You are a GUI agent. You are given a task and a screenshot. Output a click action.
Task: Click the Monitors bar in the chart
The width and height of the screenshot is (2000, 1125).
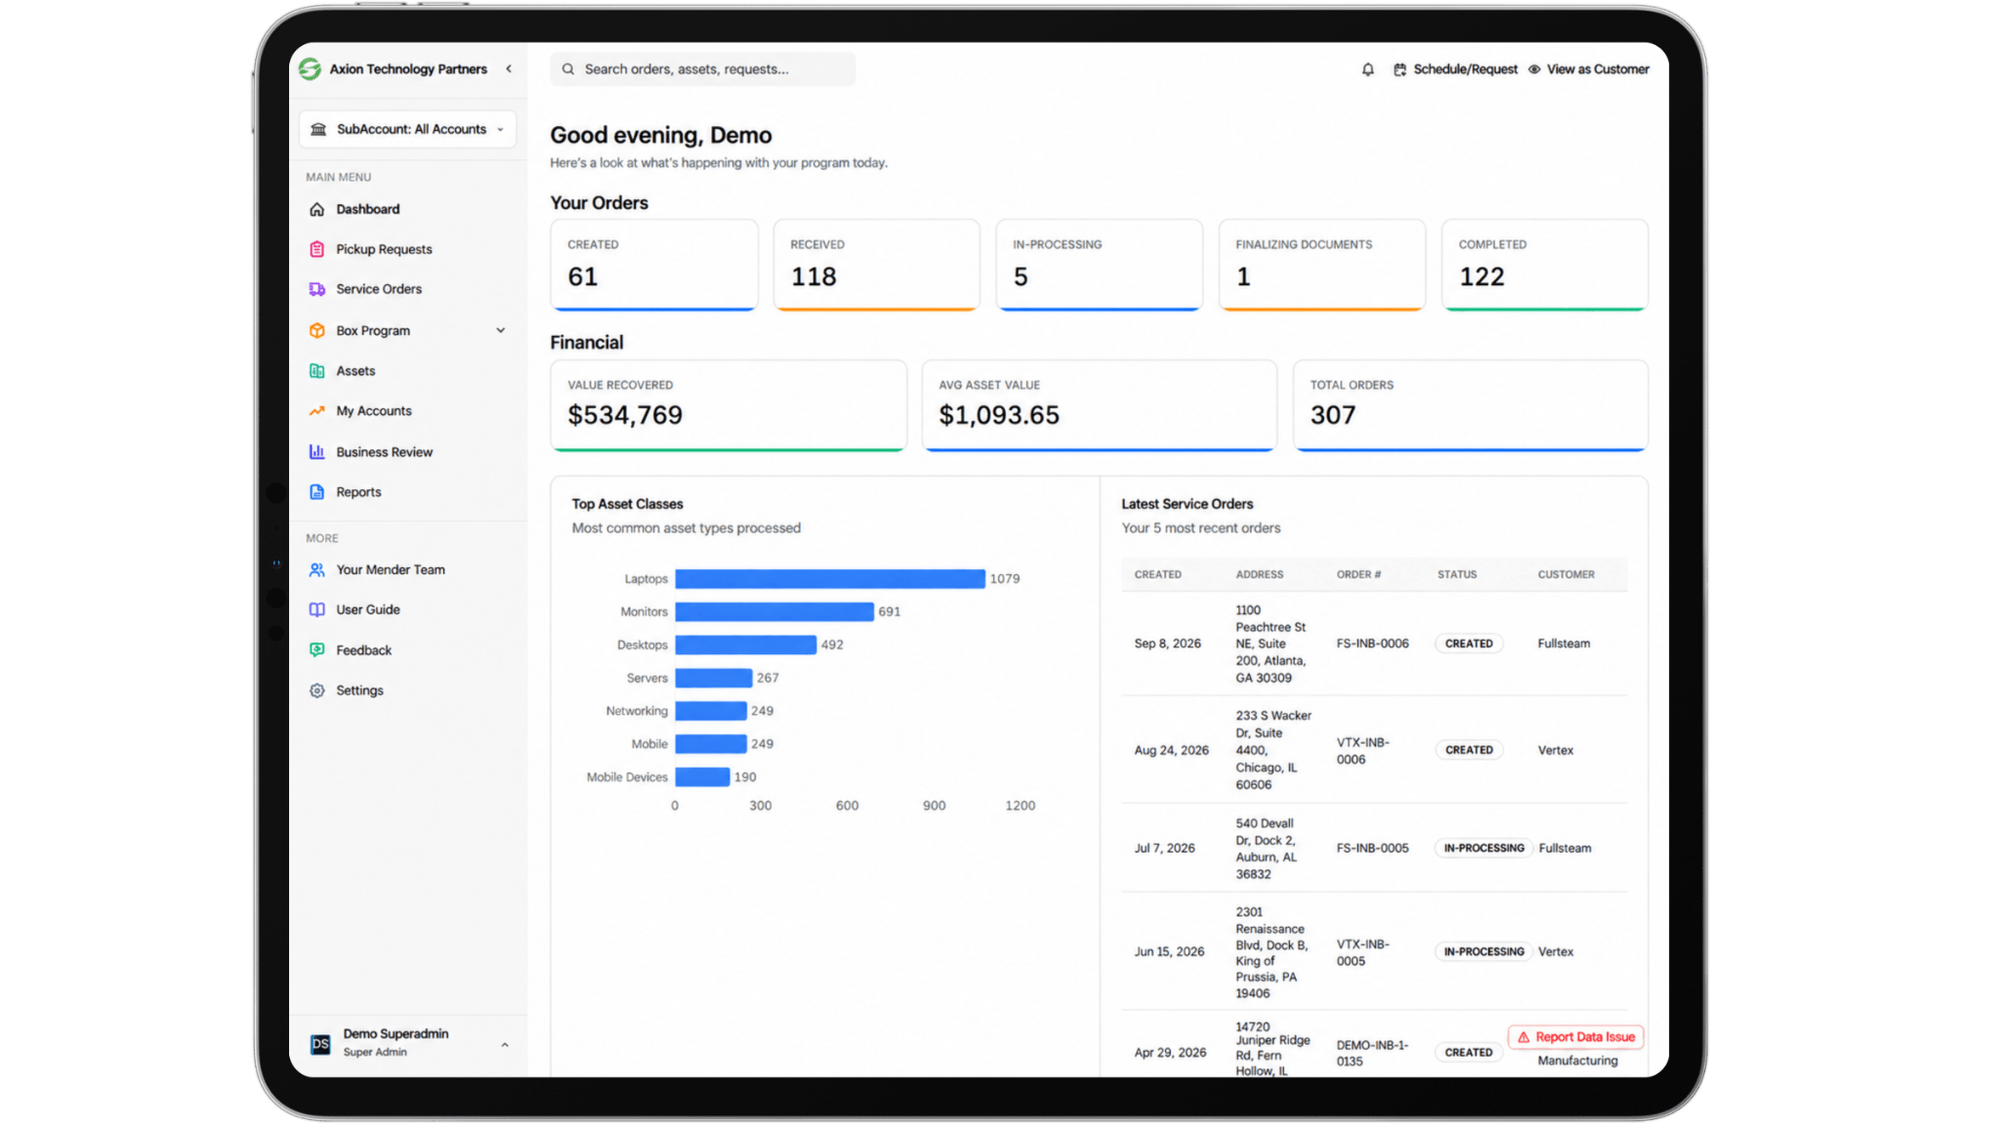click(x=774, y=611)
